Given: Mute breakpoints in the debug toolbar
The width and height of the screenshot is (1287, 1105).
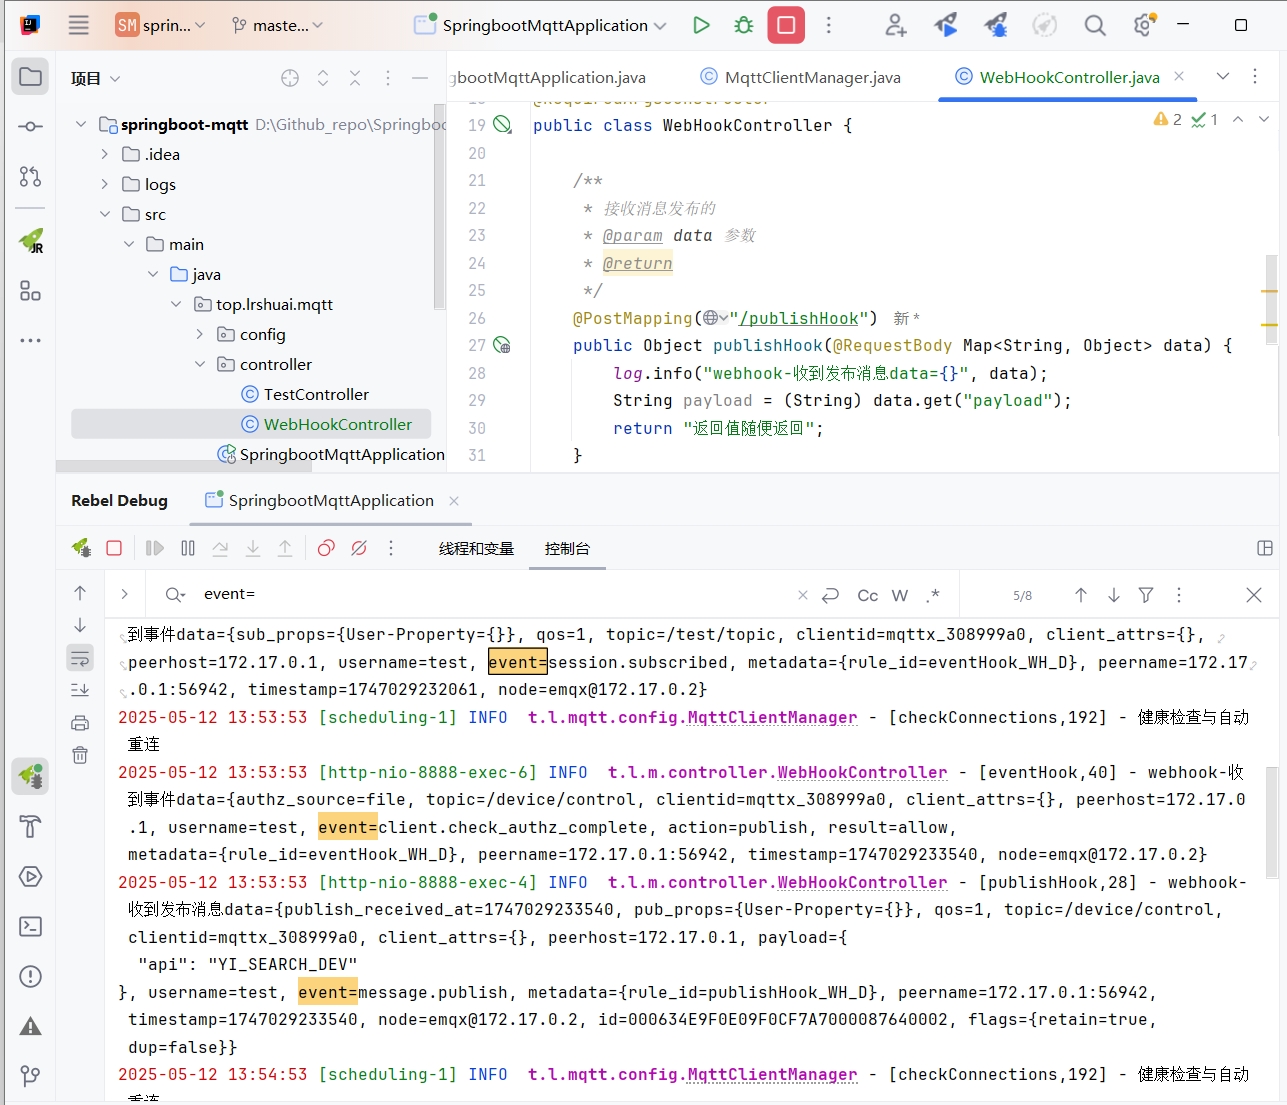Looking at the screenshot, I should coord(359,548).
